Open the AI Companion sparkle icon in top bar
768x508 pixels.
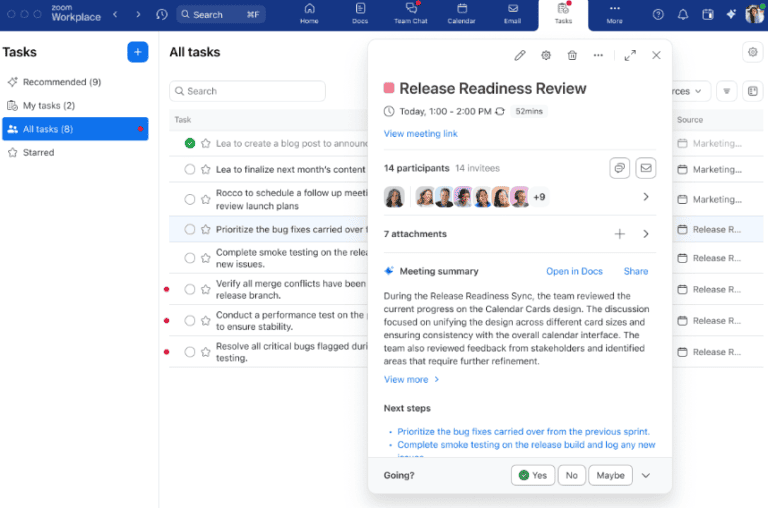731,14
